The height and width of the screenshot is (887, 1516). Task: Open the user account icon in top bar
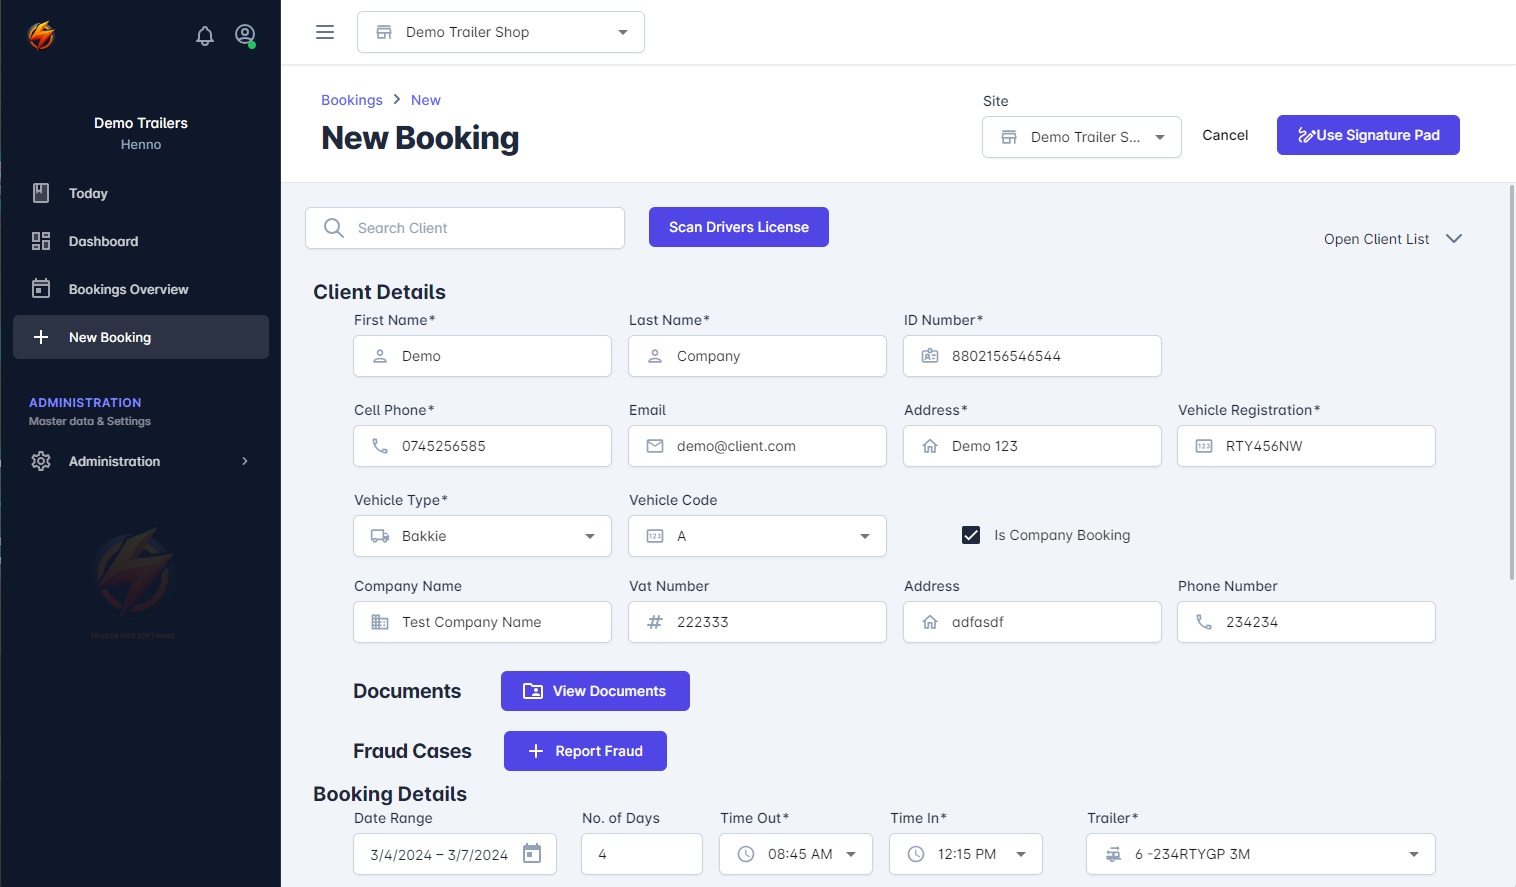point(245,35)
